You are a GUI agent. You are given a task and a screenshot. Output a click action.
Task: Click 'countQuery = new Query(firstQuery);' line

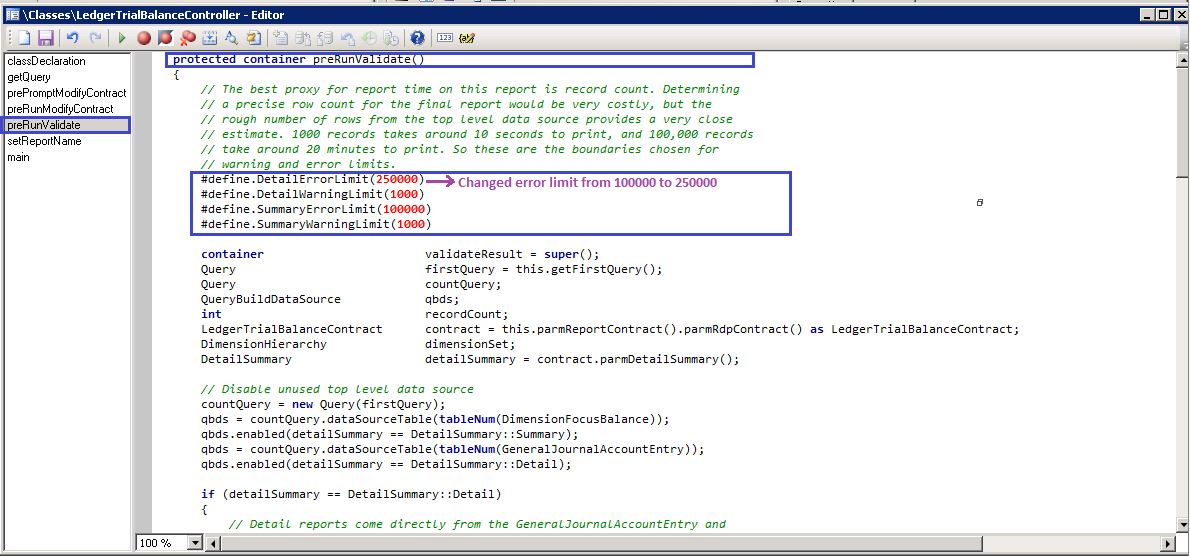click(x=323, y=404)
